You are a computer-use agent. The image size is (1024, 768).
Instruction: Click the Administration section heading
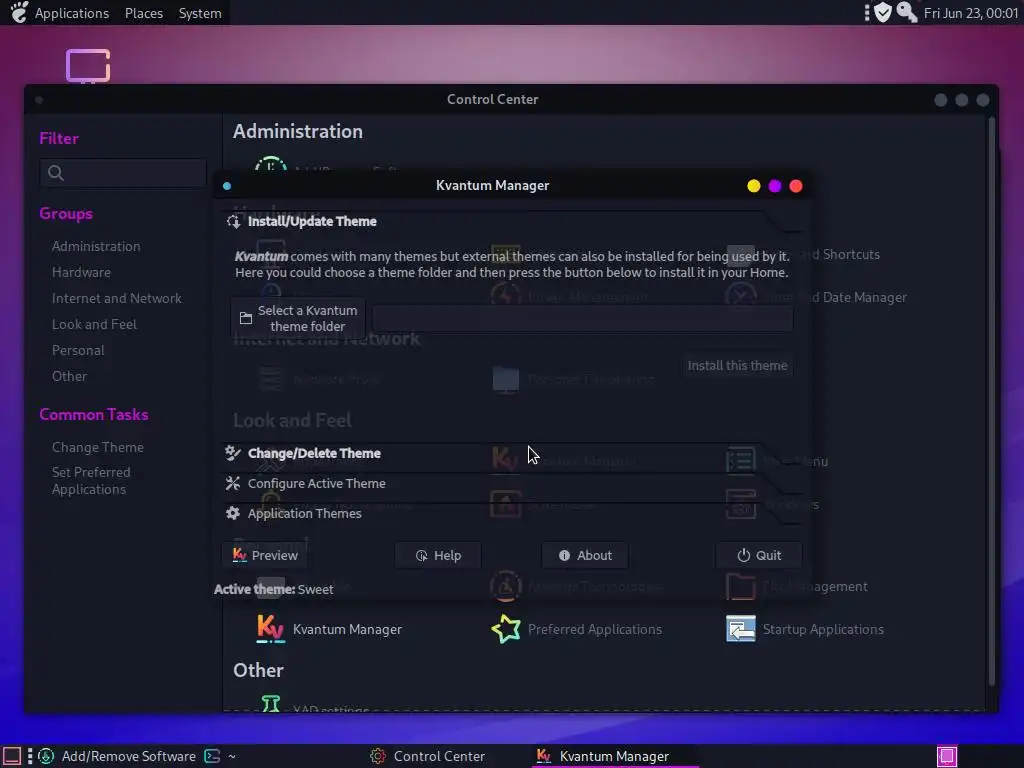point(298,131)
